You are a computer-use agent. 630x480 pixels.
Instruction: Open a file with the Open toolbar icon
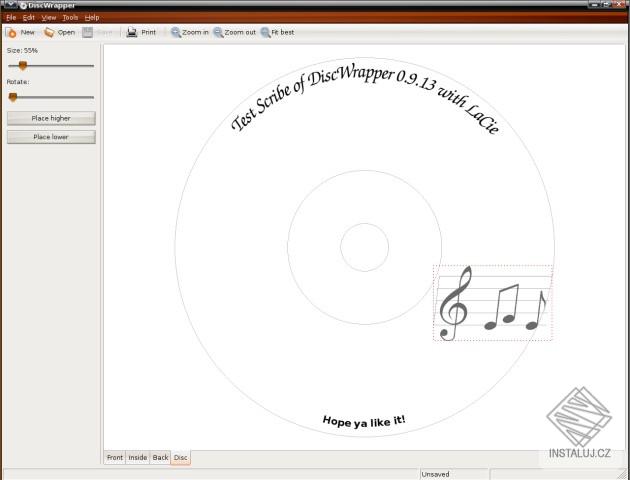[49, 33]
